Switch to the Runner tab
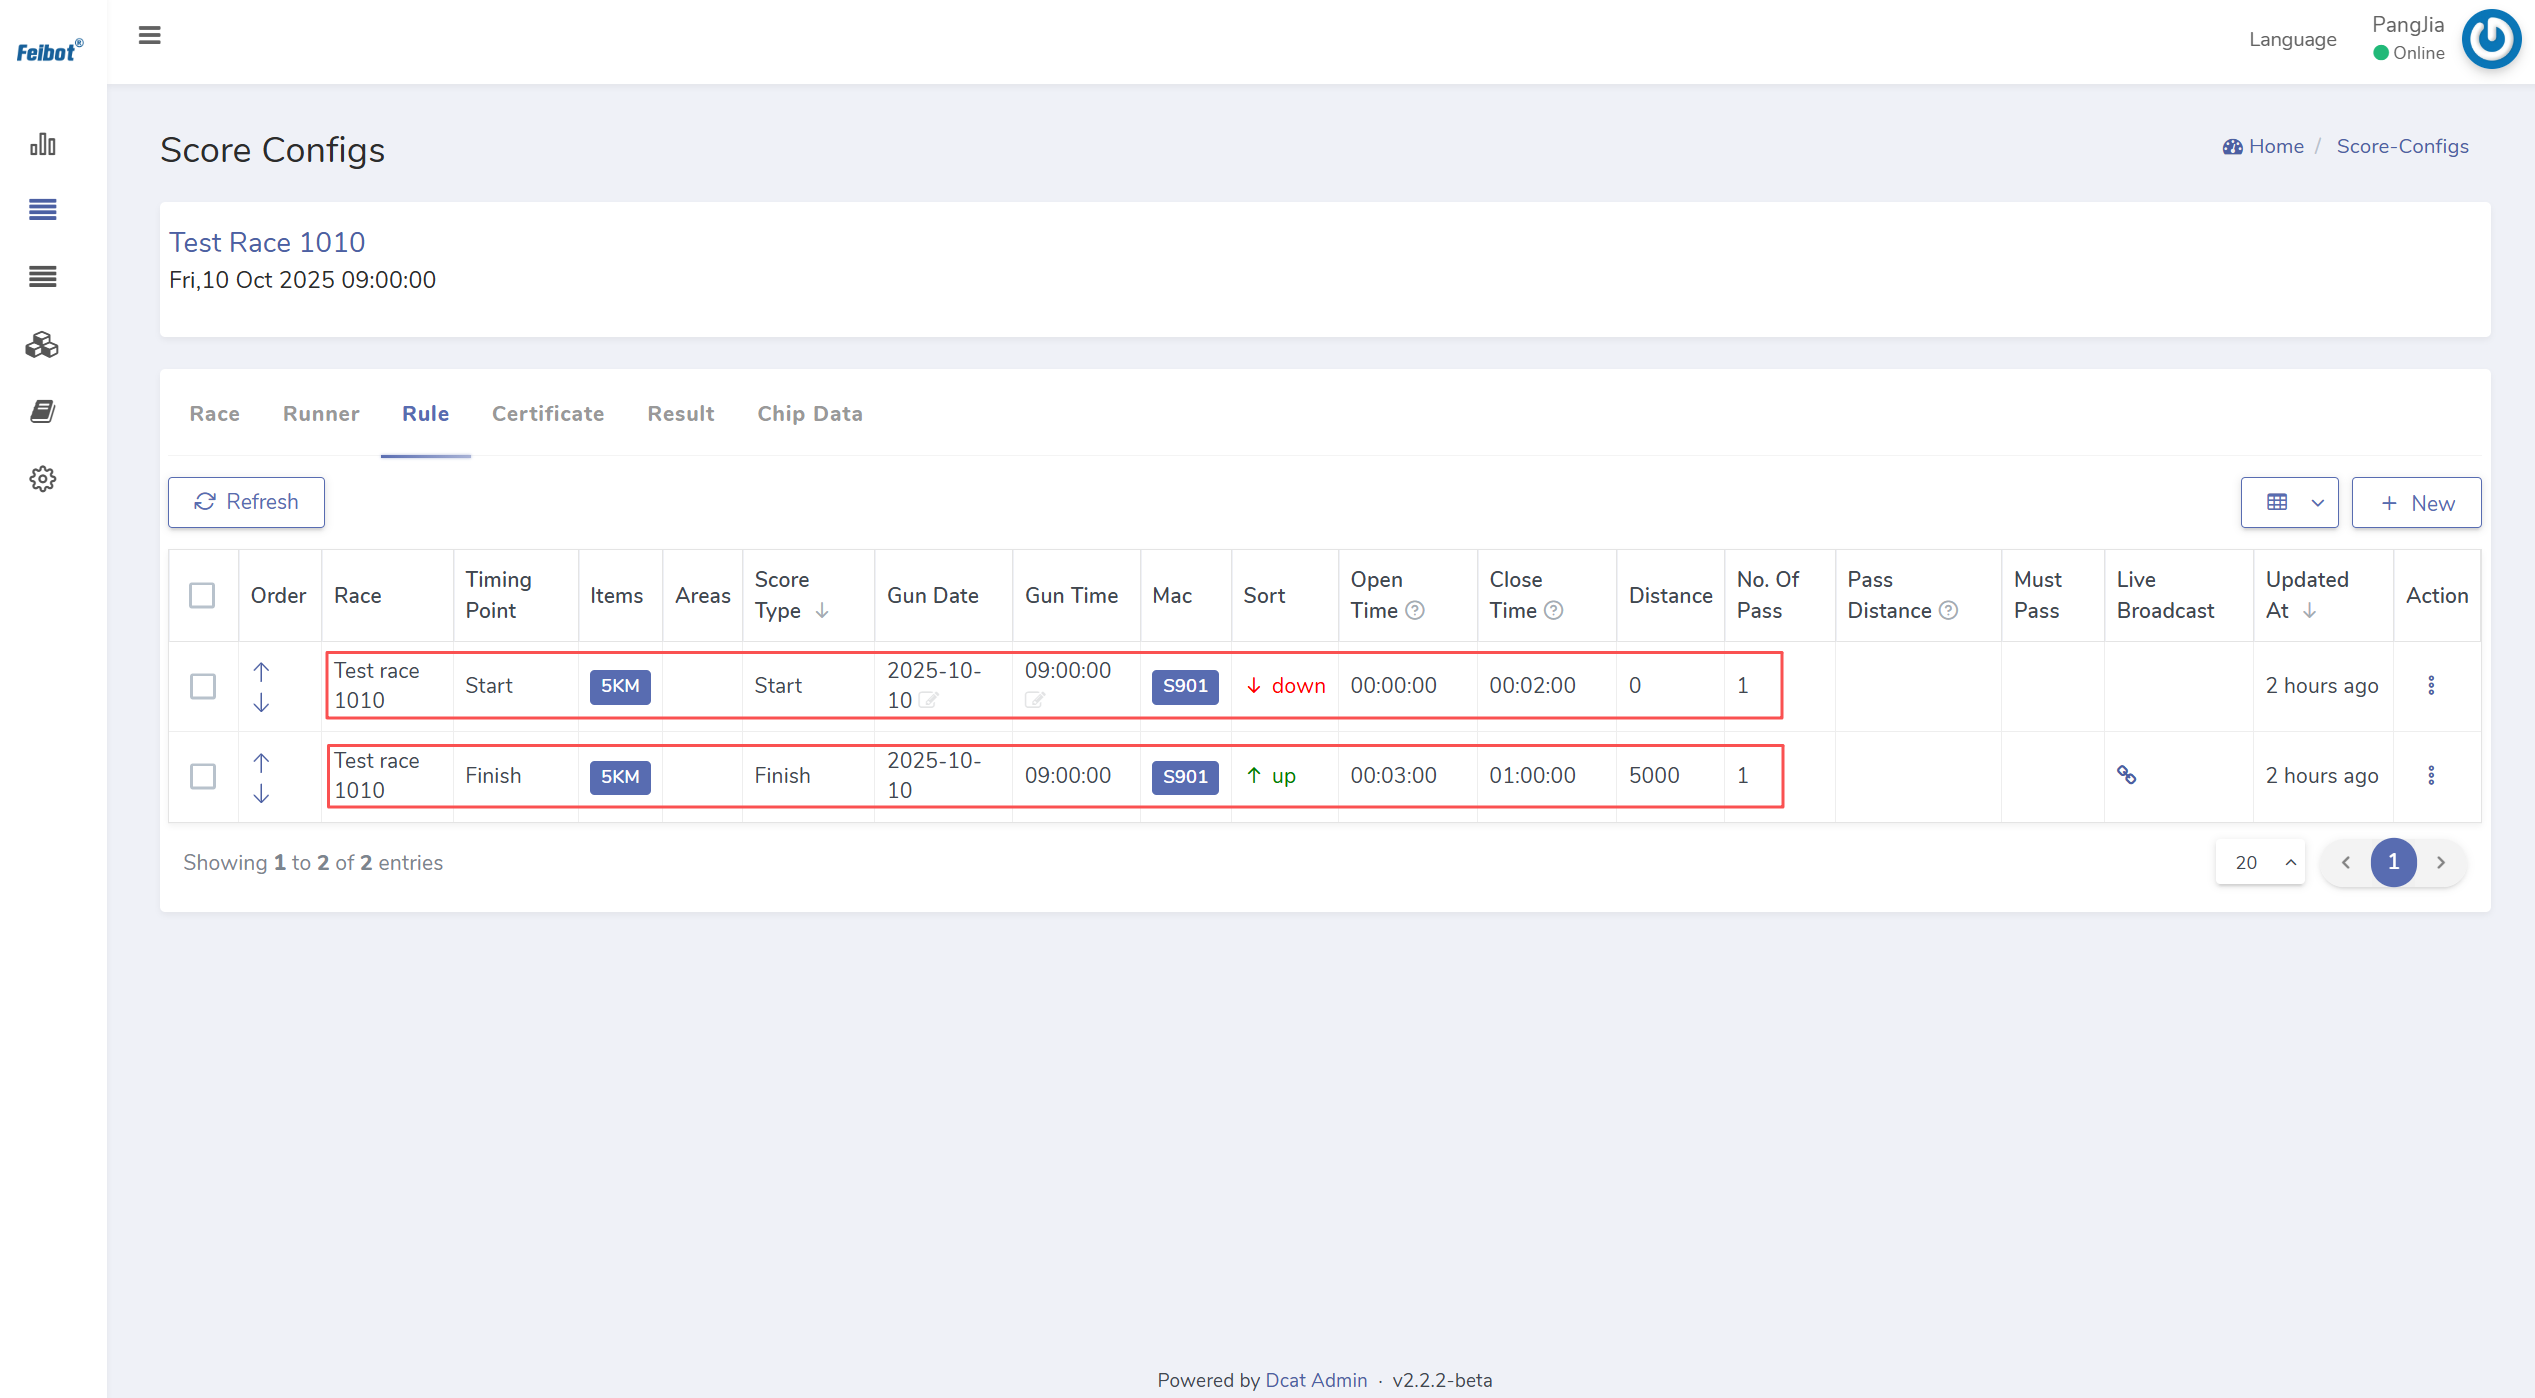Image resolution: width=2535 pixels, height=1398 pixels. click(x=320, y=414)
